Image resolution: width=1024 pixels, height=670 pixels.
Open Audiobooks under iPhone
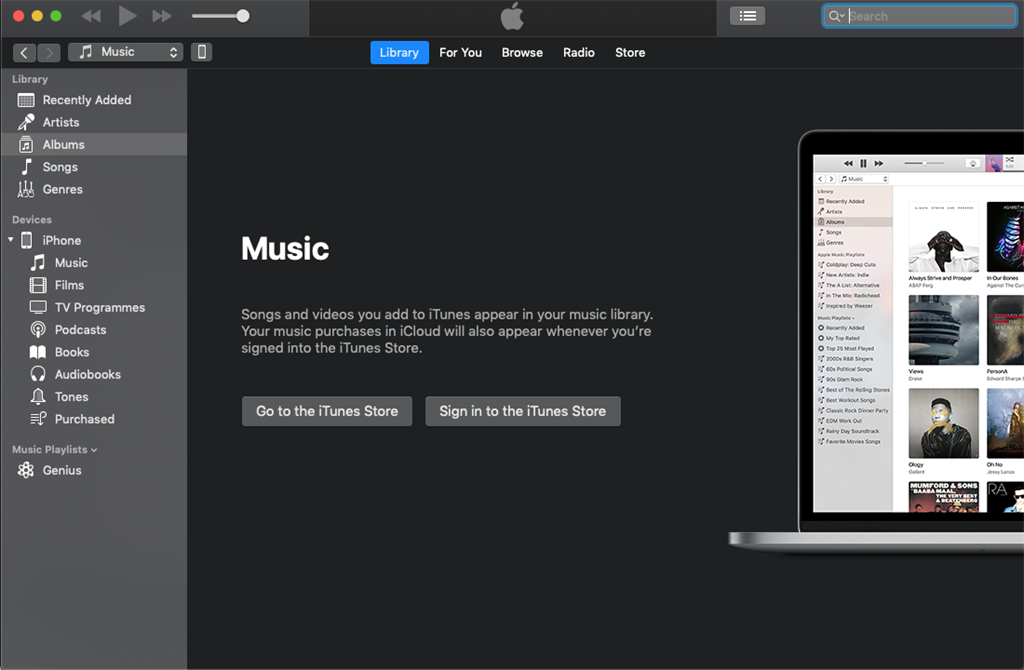pos(94,374)
